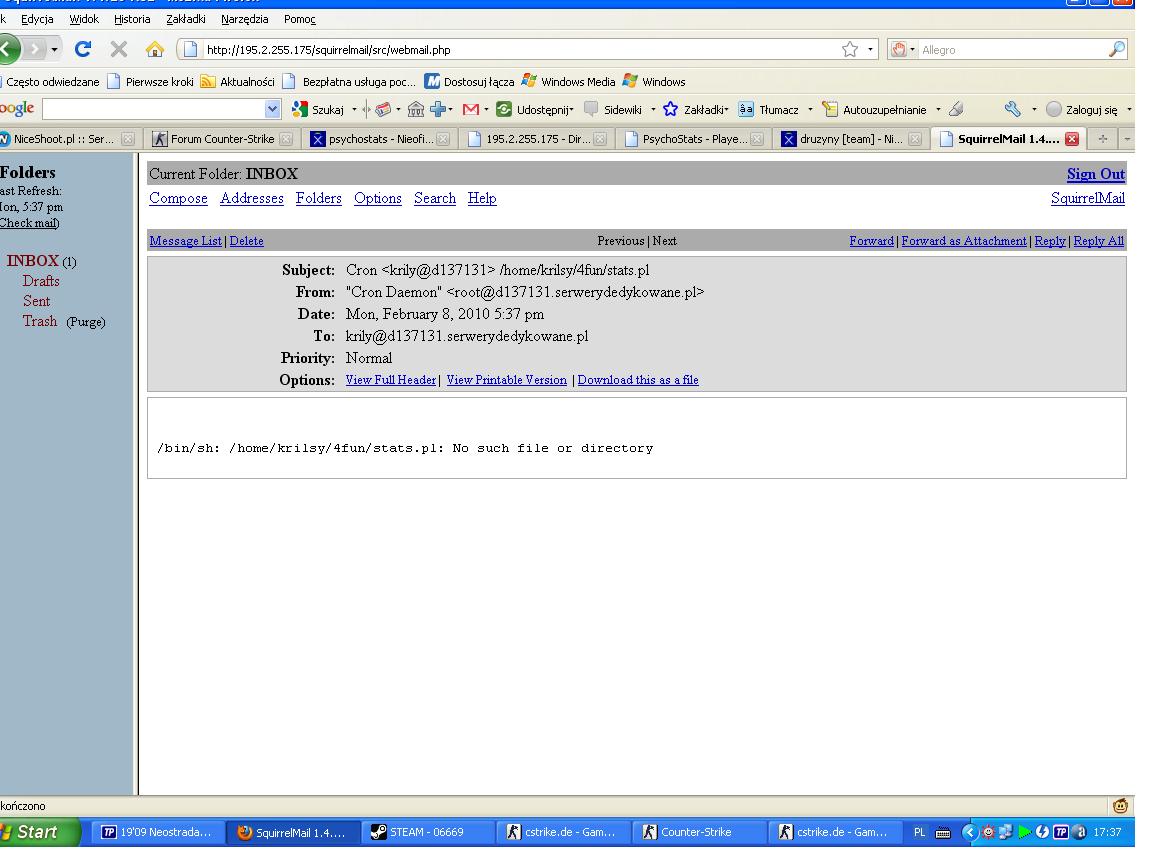
Task: Click the Addresses link
Action: pos(252,198)
